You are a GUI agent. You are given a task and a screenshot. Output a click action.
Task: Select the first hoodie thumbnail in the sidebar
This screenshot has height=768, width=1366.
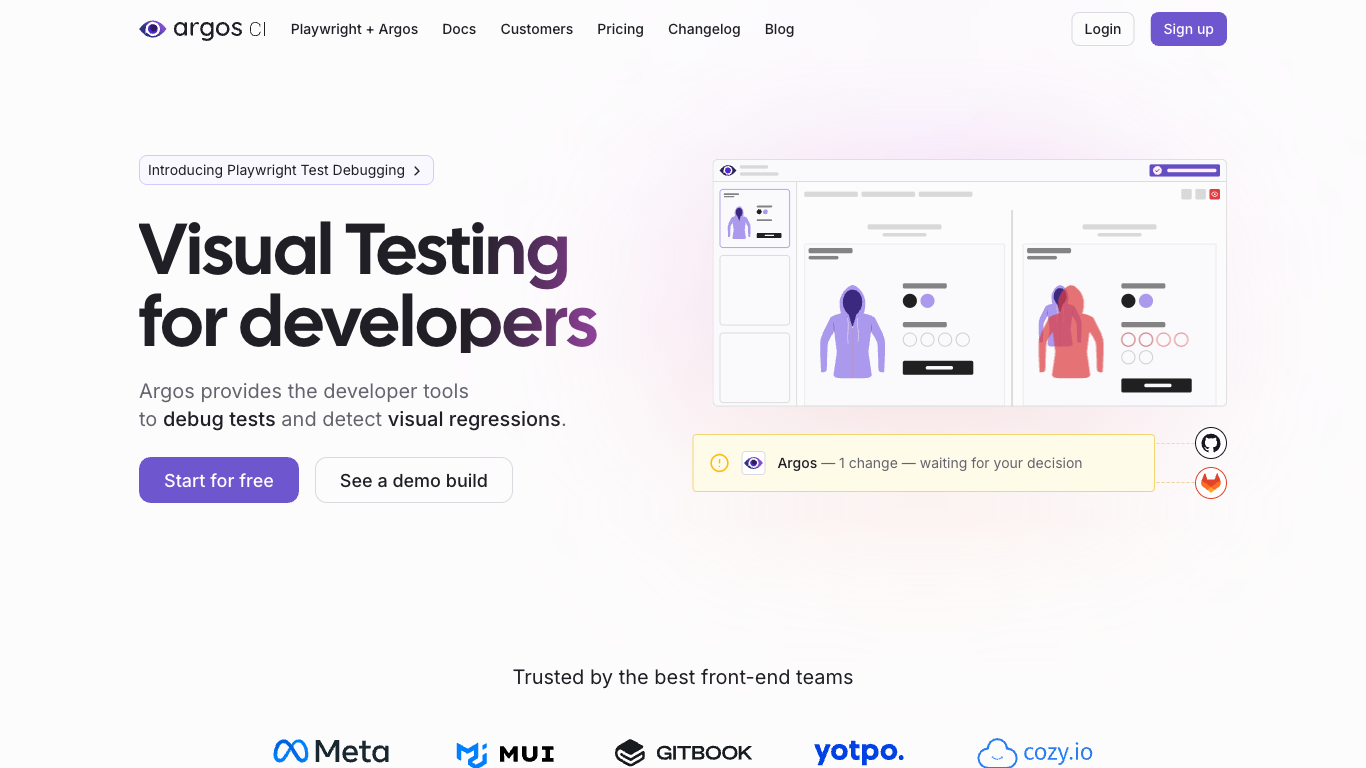pyautogui.click(x=755, y=218)
